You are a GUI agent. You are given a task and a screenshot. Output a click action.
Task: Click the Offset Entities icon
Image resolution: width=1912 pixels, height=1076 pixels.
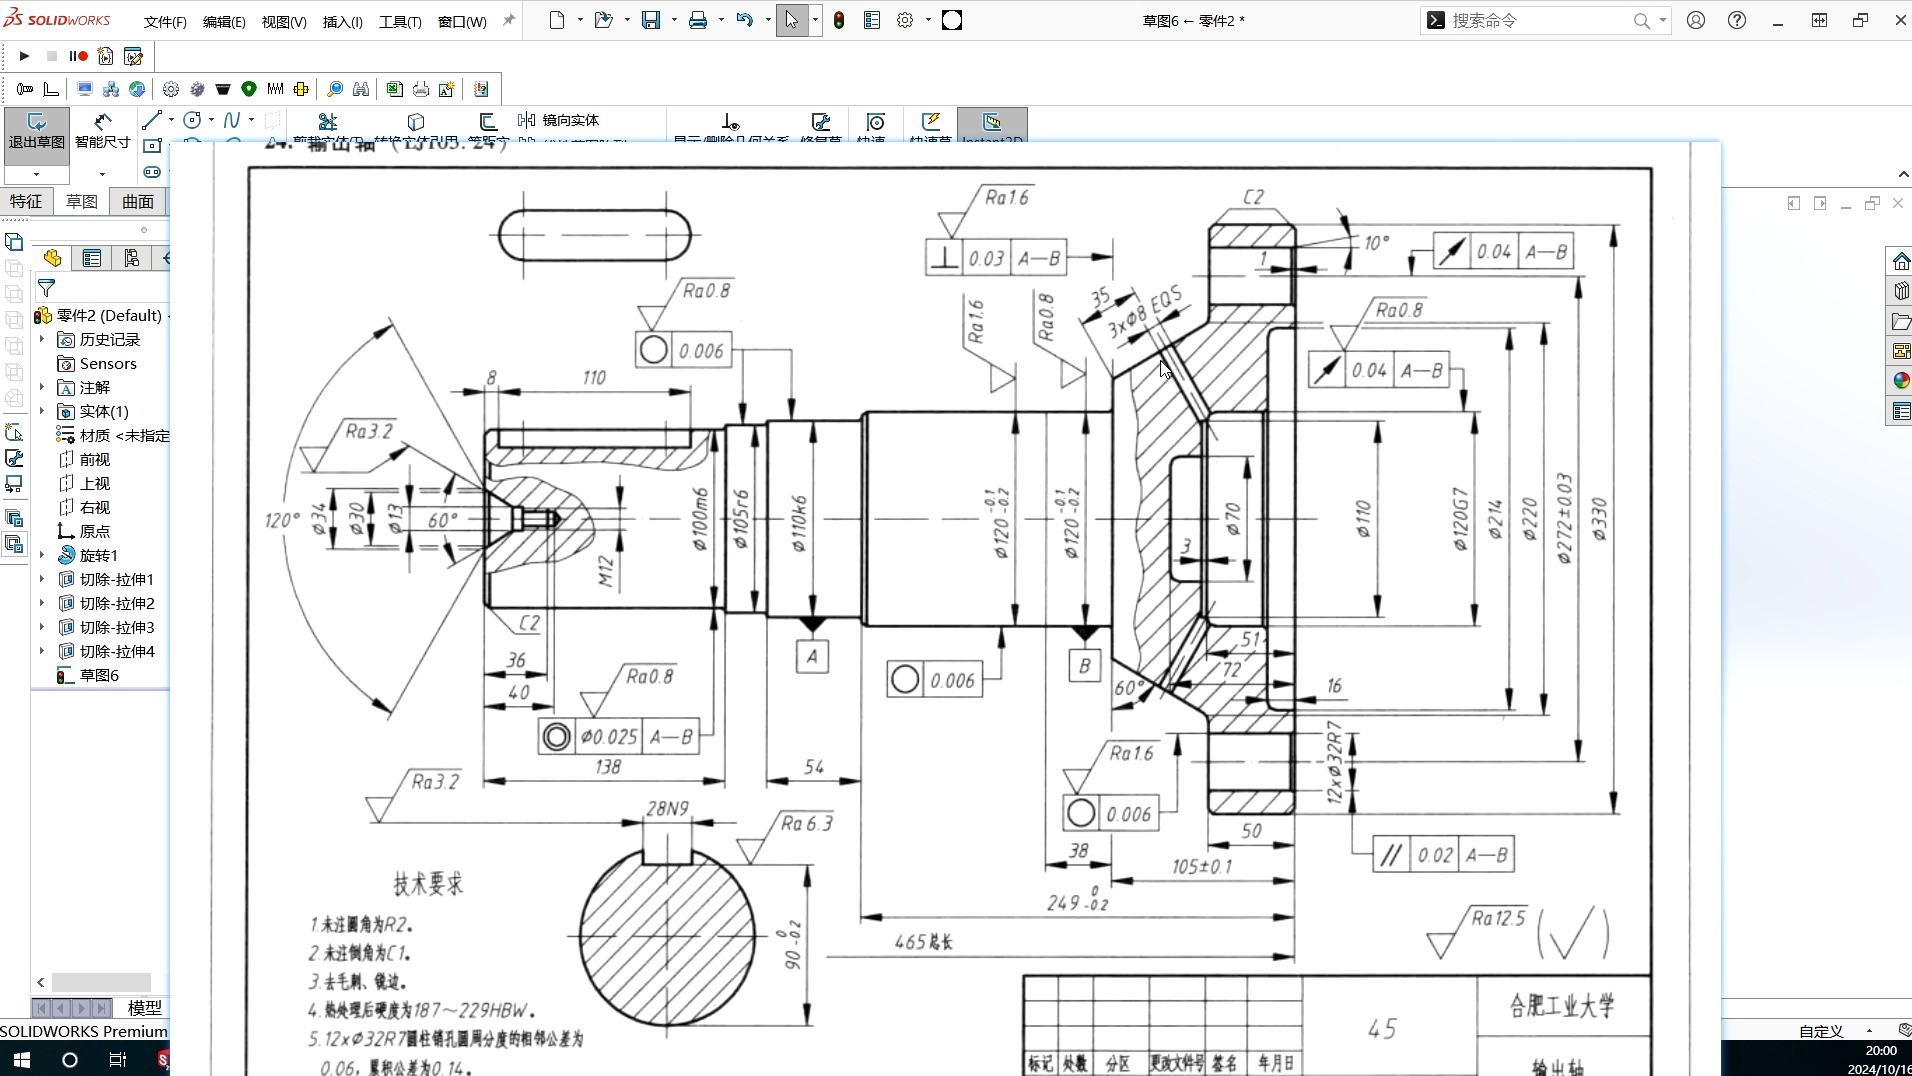coord(488,121)
